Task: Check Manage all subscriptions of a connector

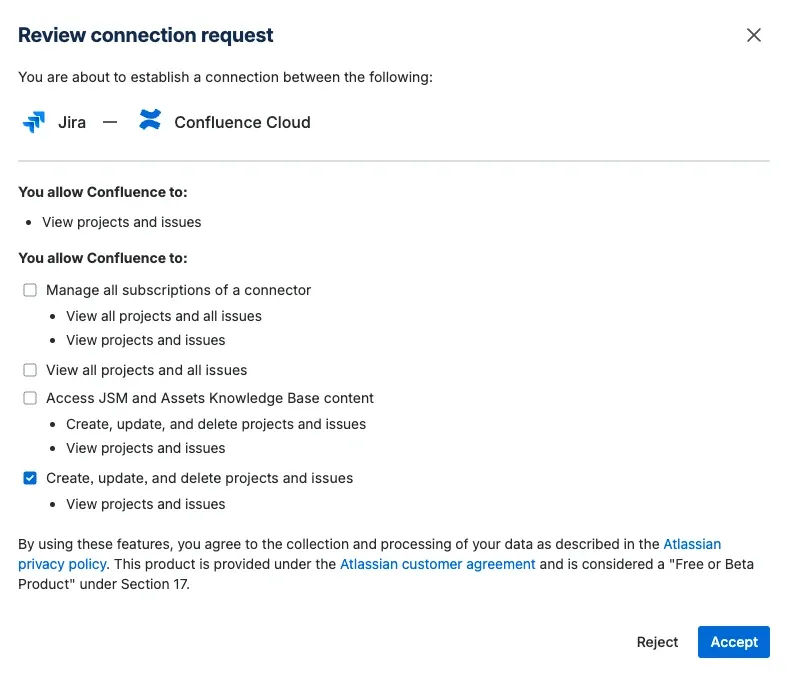Action: click(30, 290)
